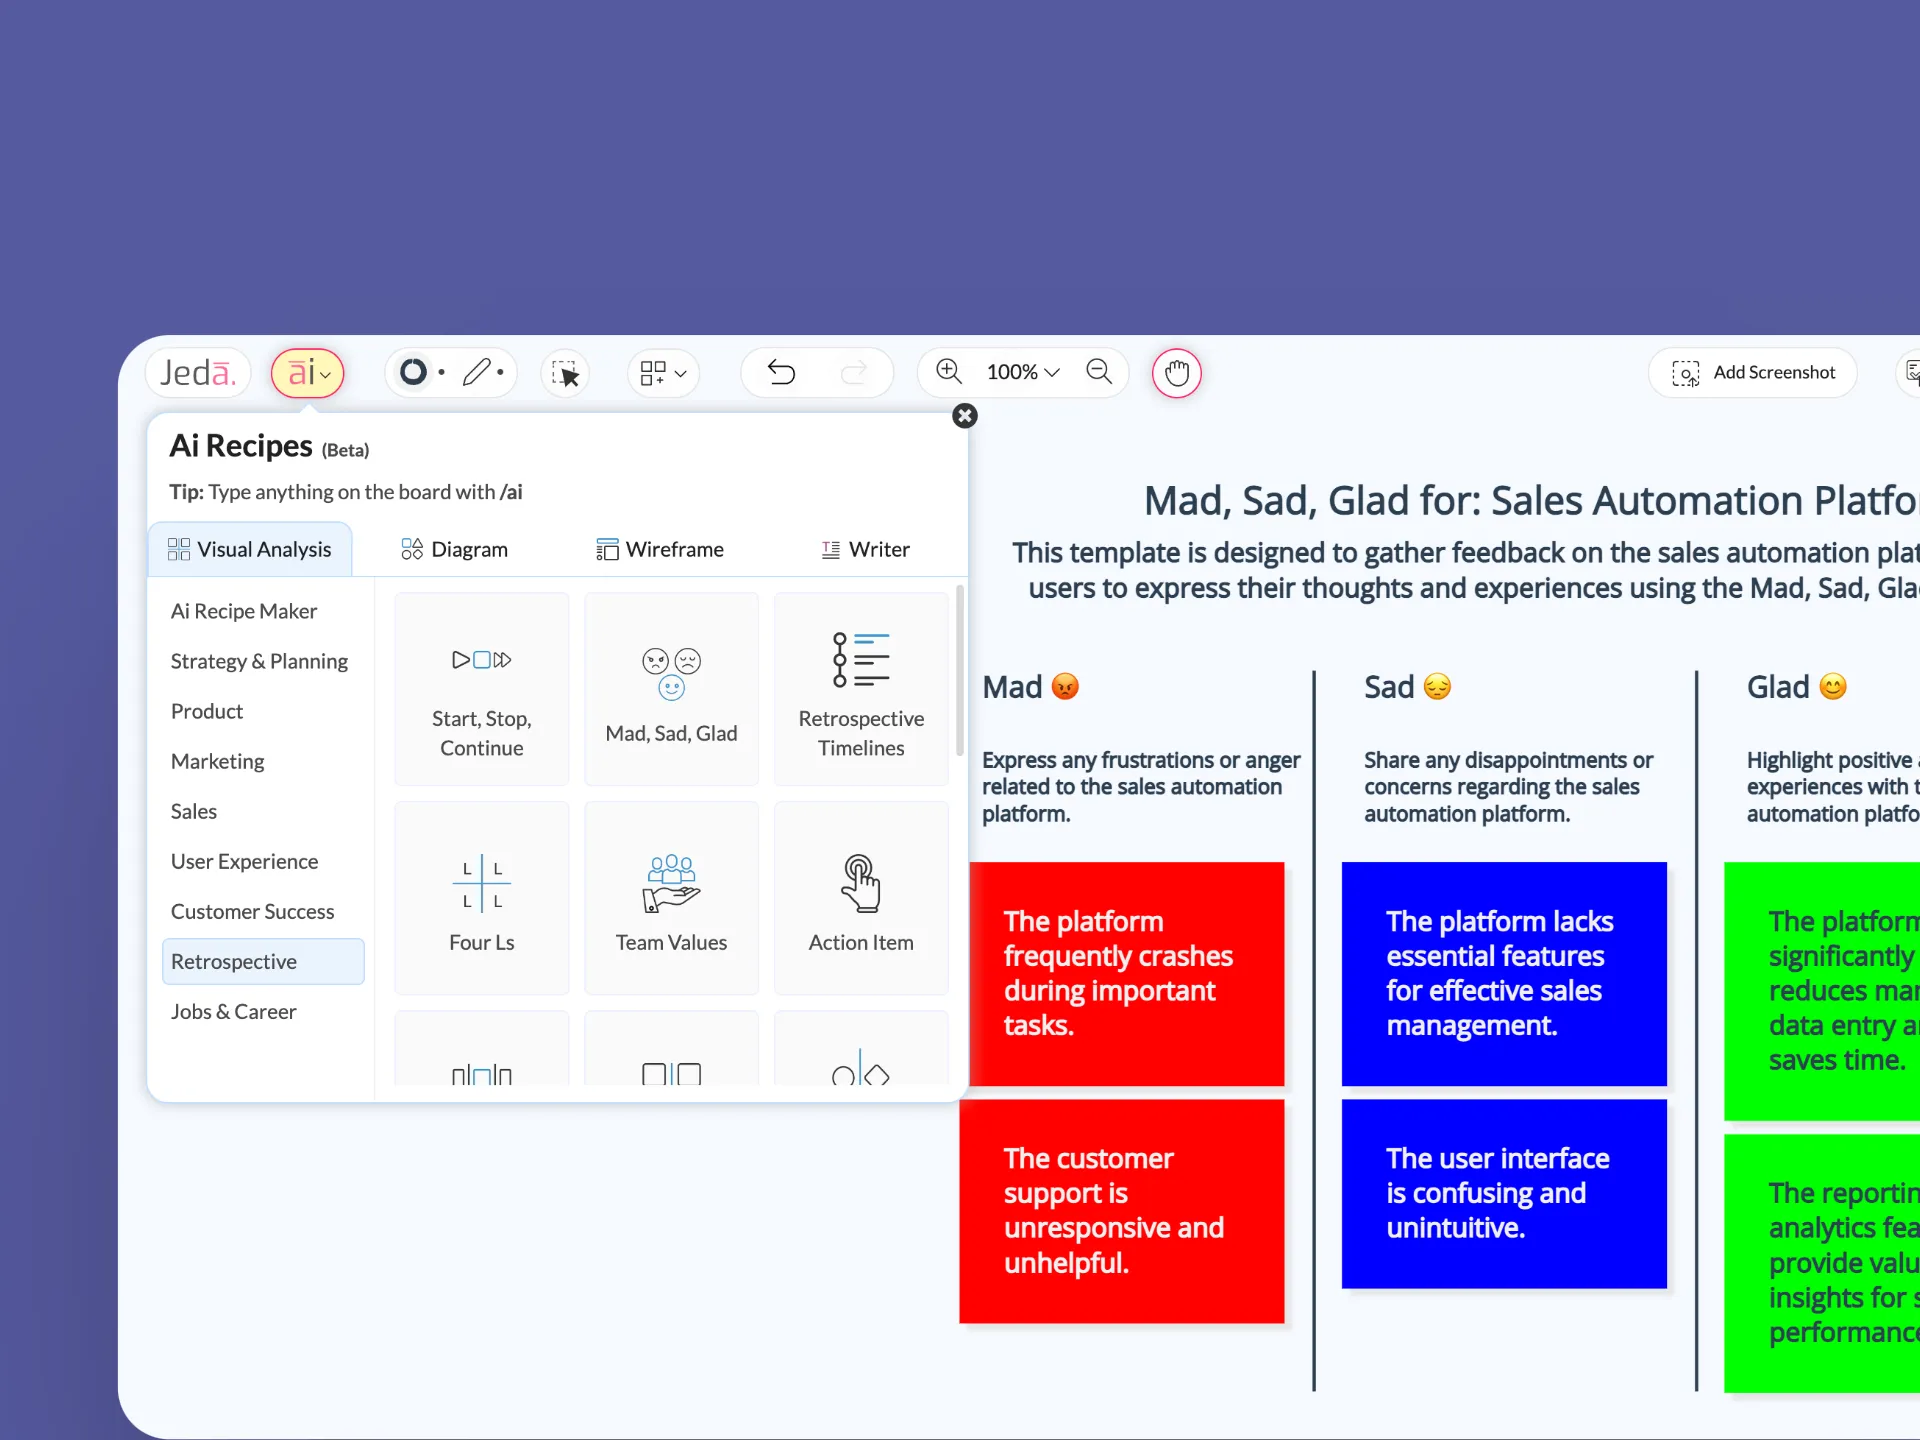Choose the Start, Stop, Continue template
The width and height of the screenshot is (1920, 1440).
click(x=481, y=688)
